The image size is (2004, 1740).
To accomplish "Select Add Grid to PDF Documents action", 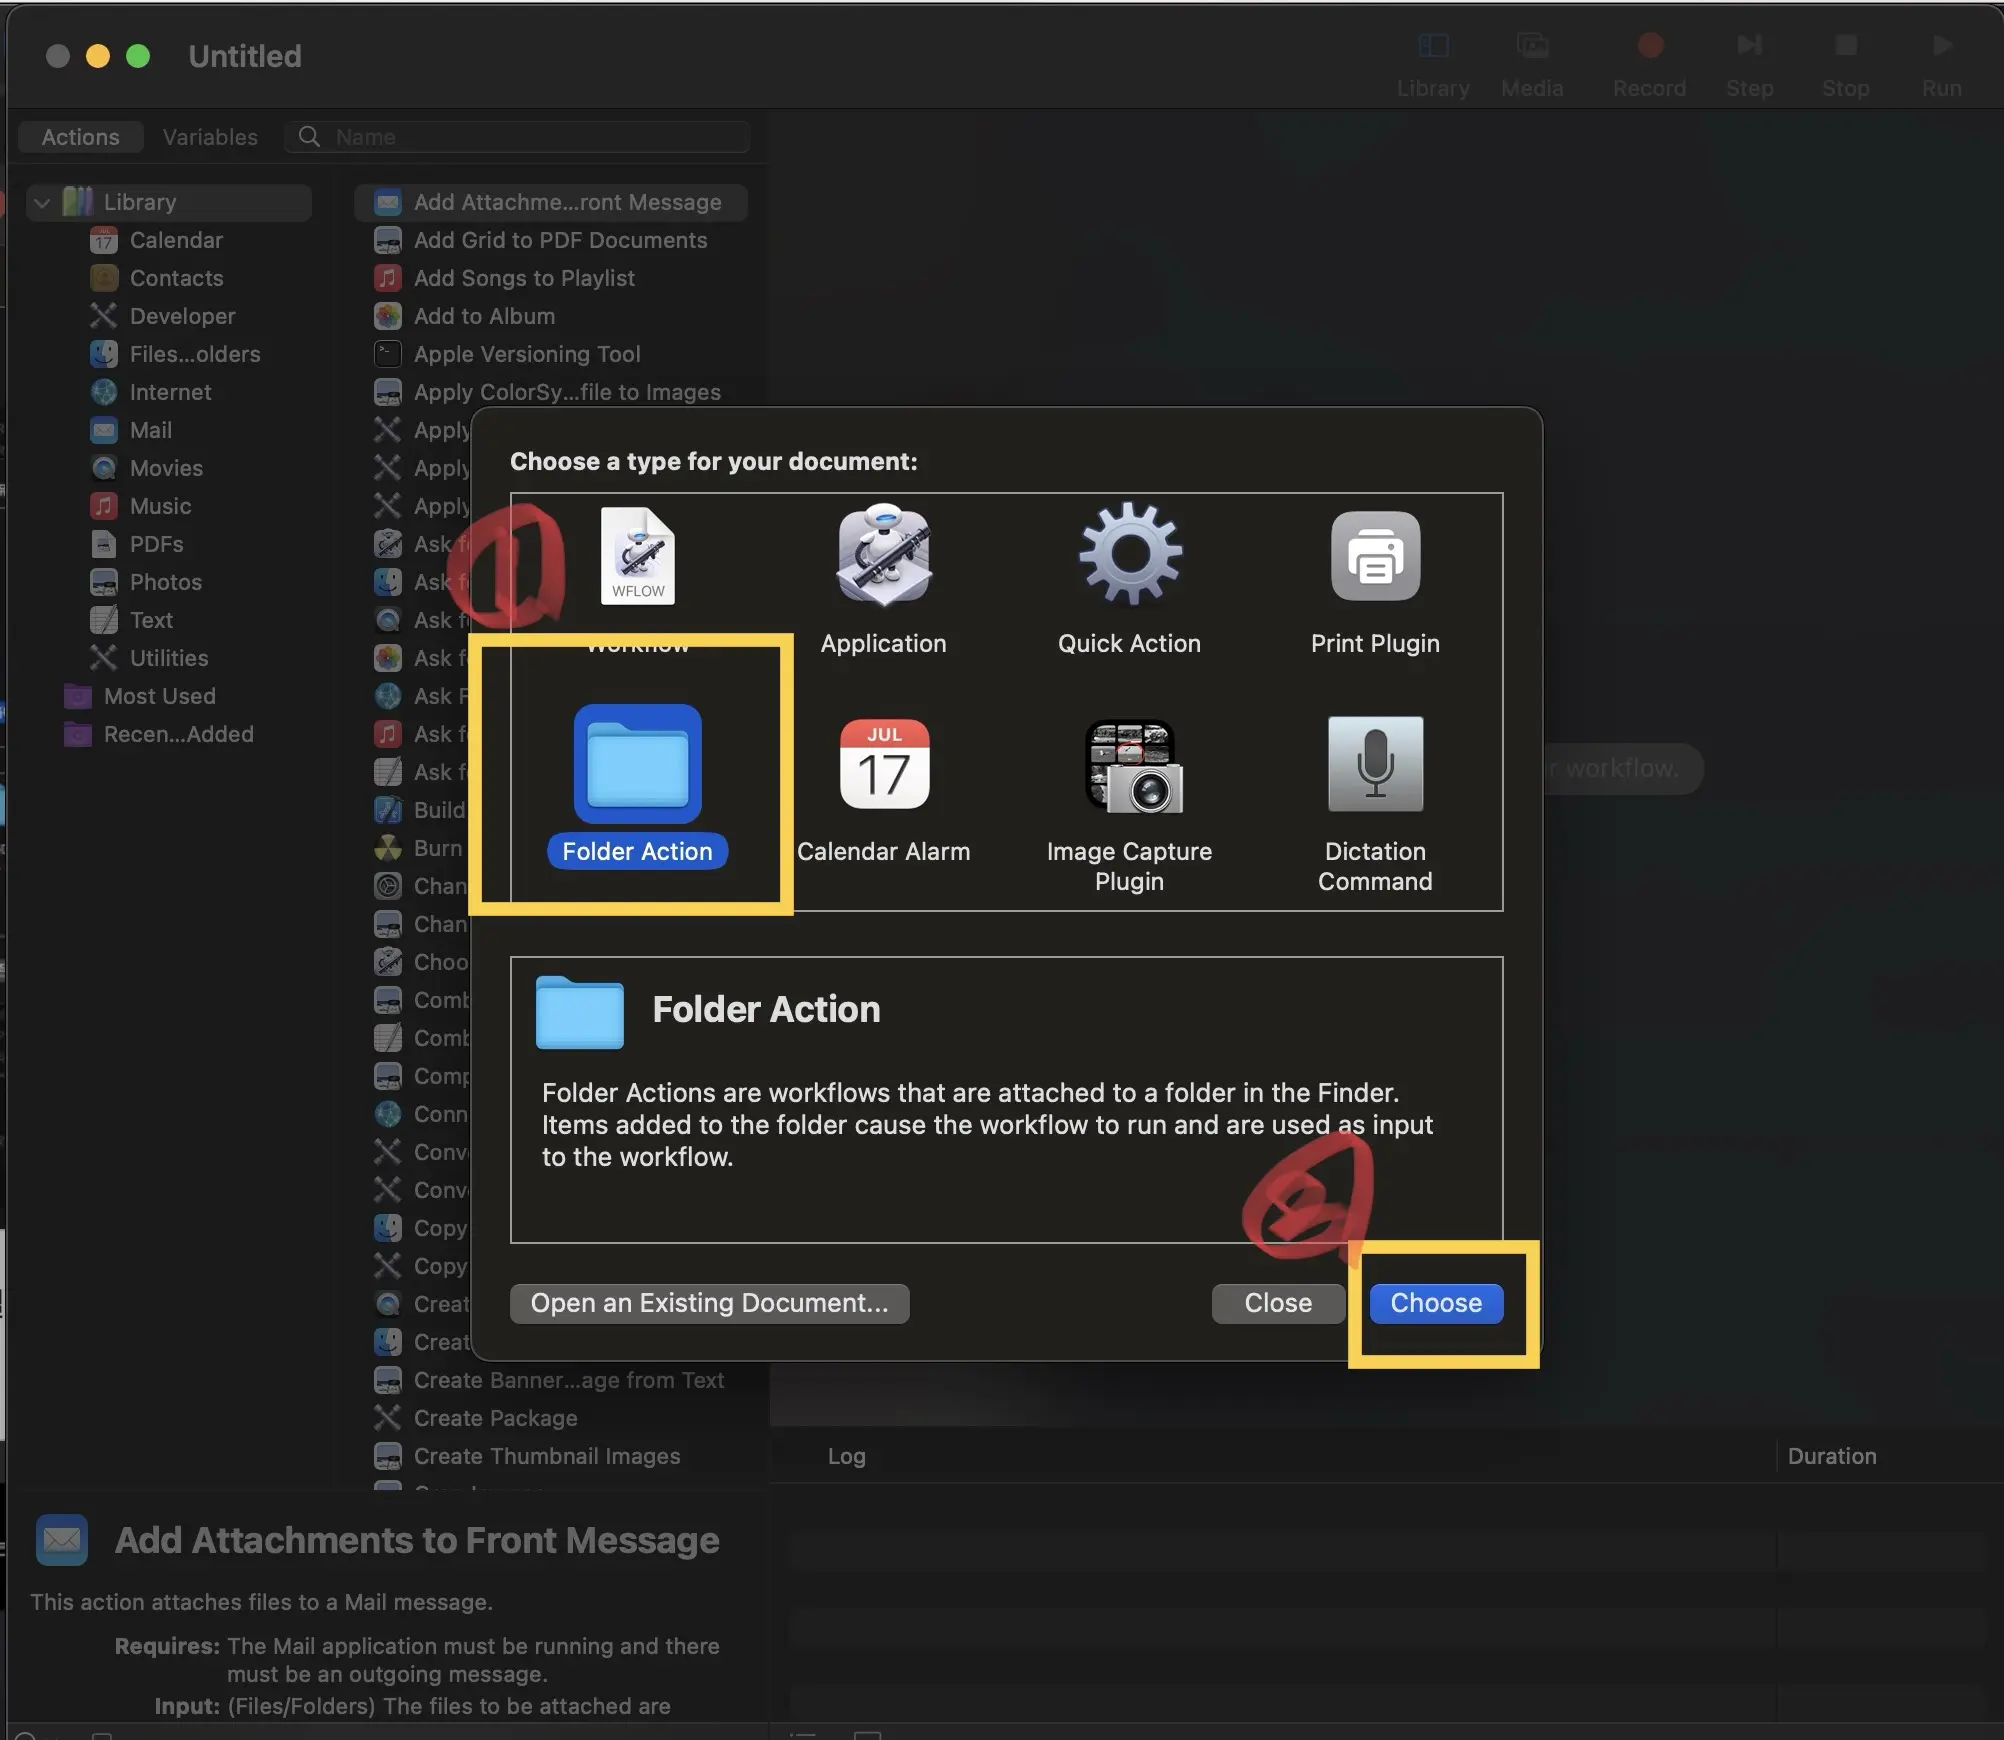I will [560, 240].
